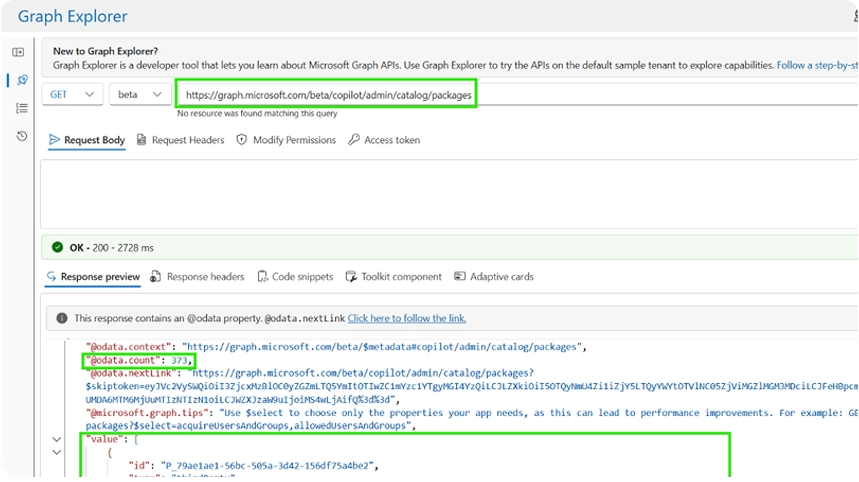This screenshot has height=482, width=859.
Task: Click inside the empty request body editor
Action: tap(449, 194)
